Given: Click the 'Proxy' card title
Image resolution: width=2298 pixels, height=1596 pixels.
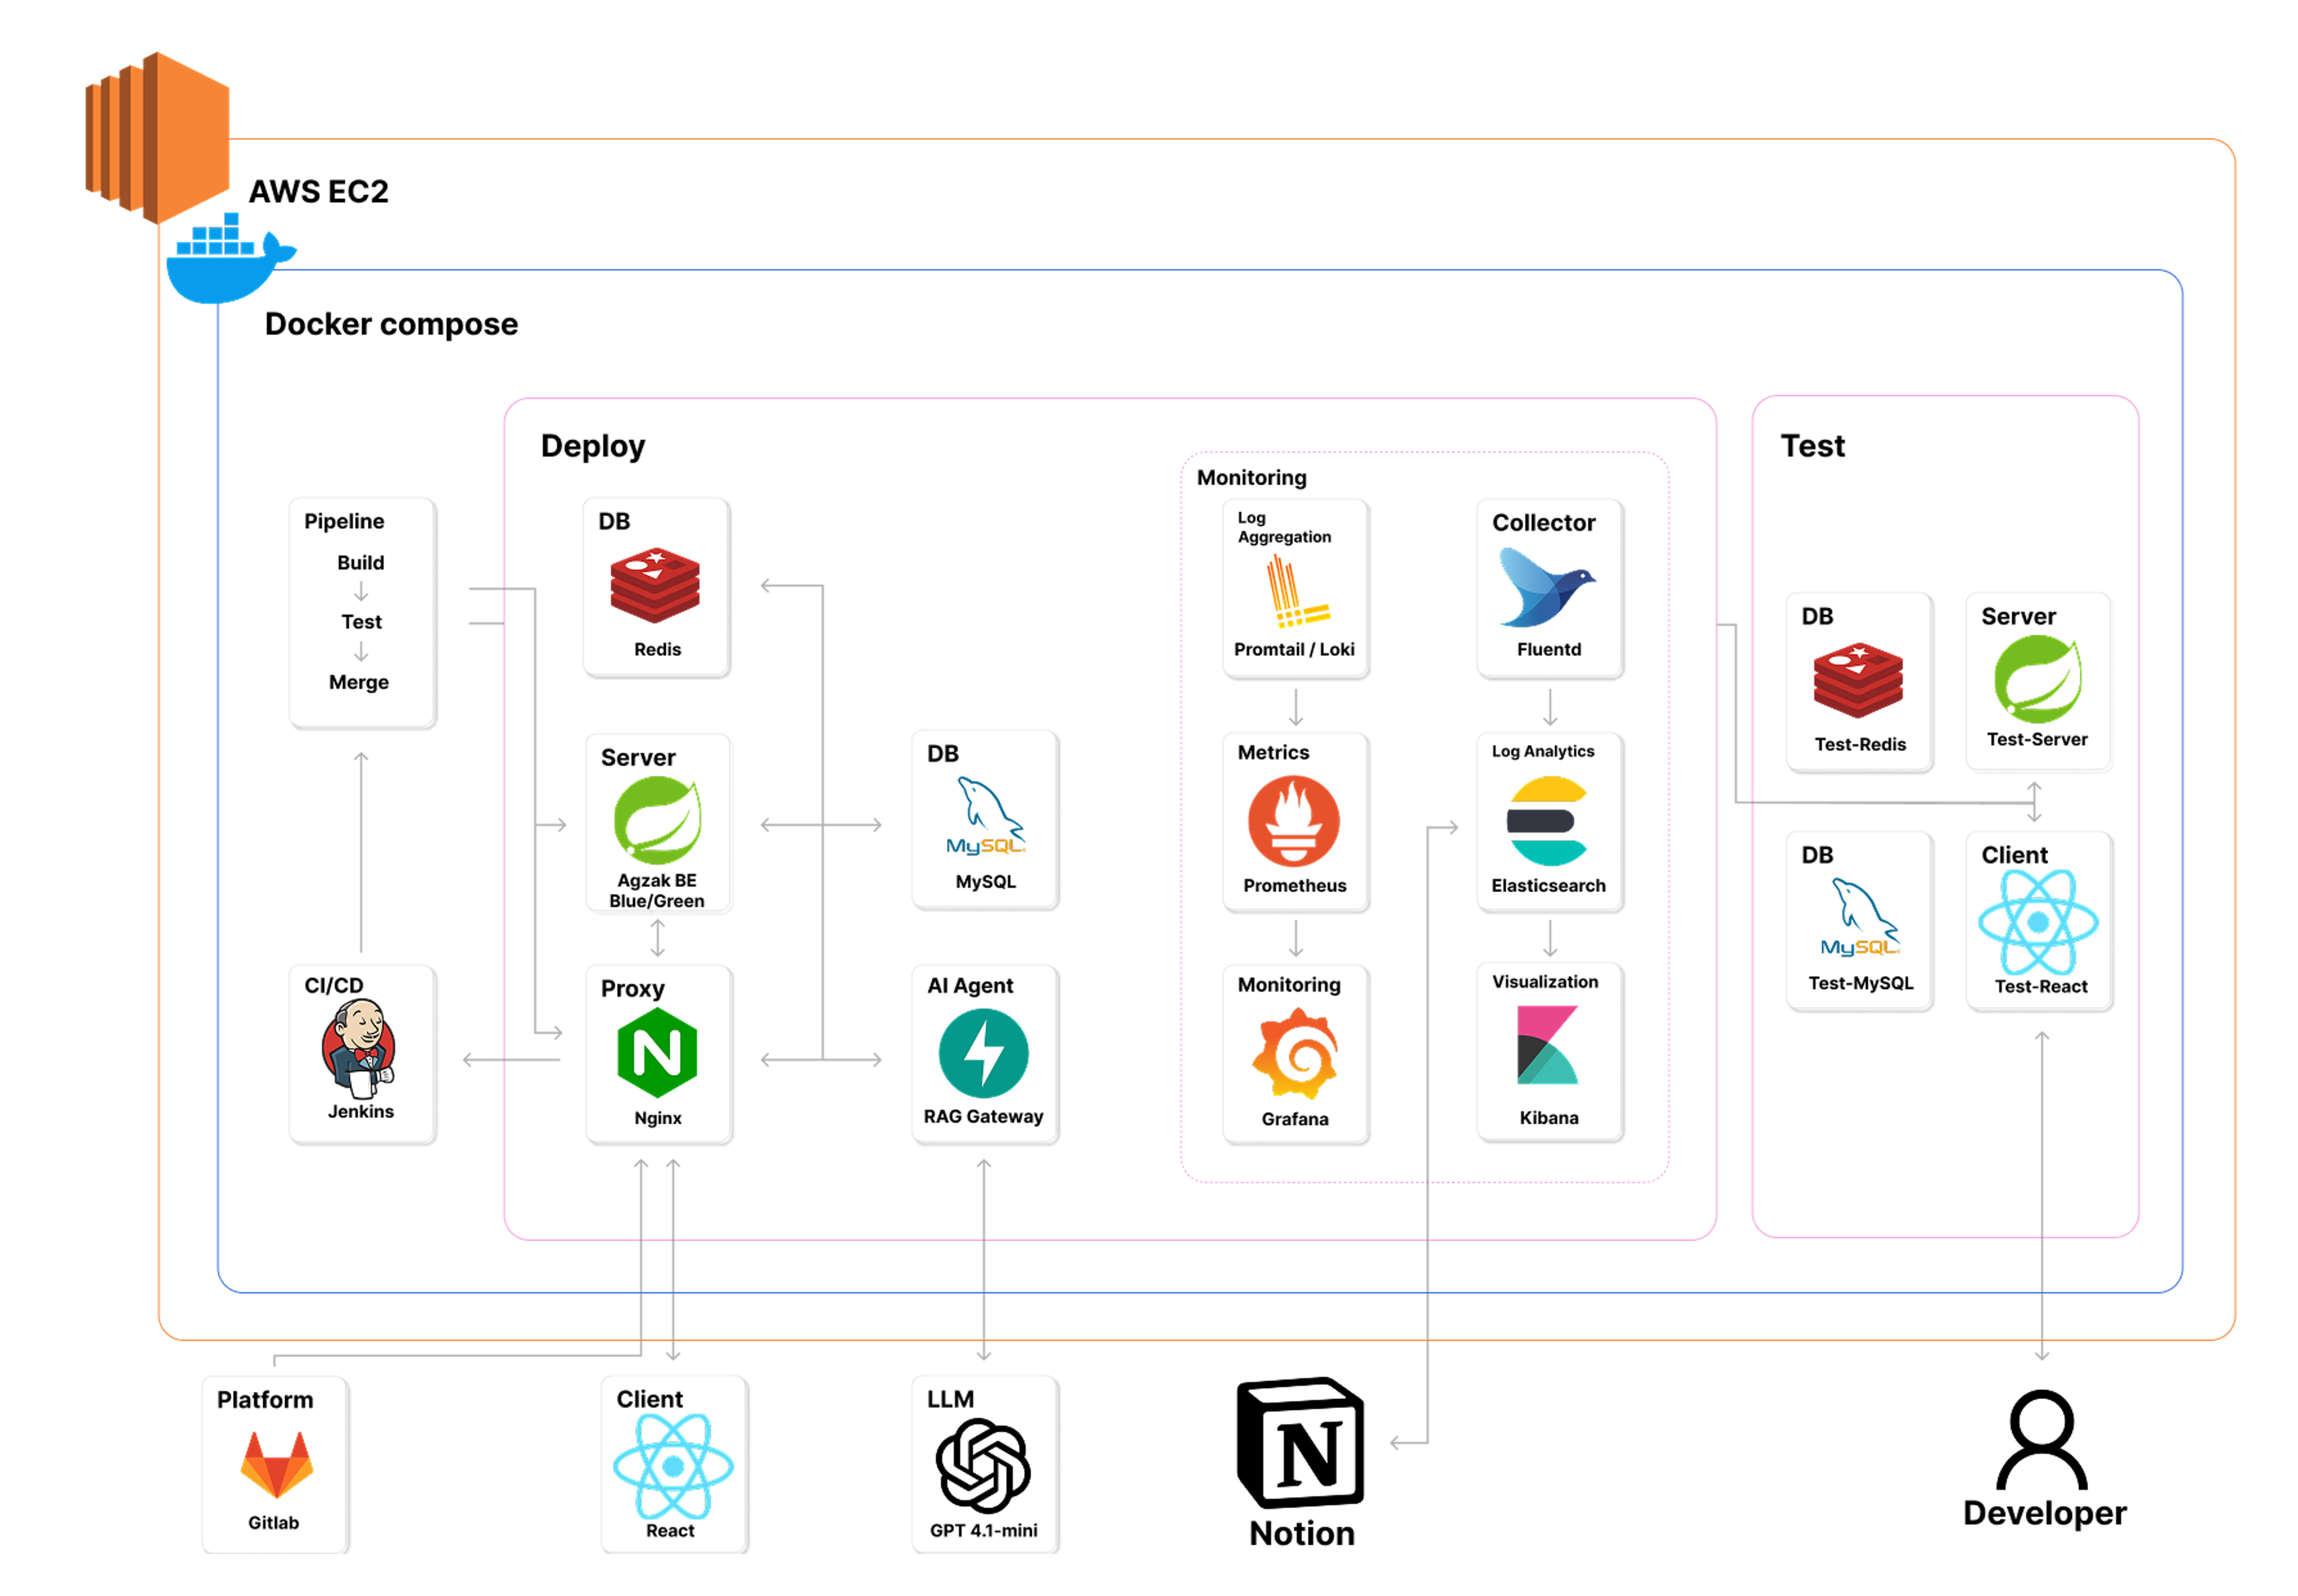Looking at the screenshot, I should (632, 988).
